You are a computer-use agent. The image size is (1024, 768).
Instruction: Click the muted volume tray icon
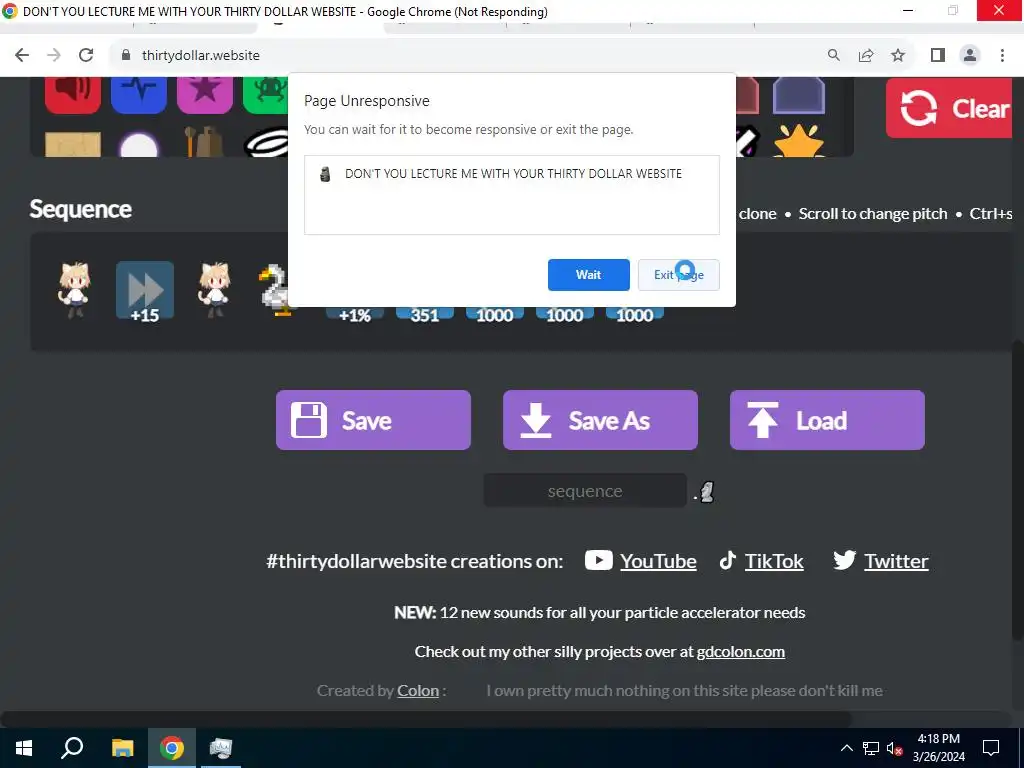coord(895,748)
